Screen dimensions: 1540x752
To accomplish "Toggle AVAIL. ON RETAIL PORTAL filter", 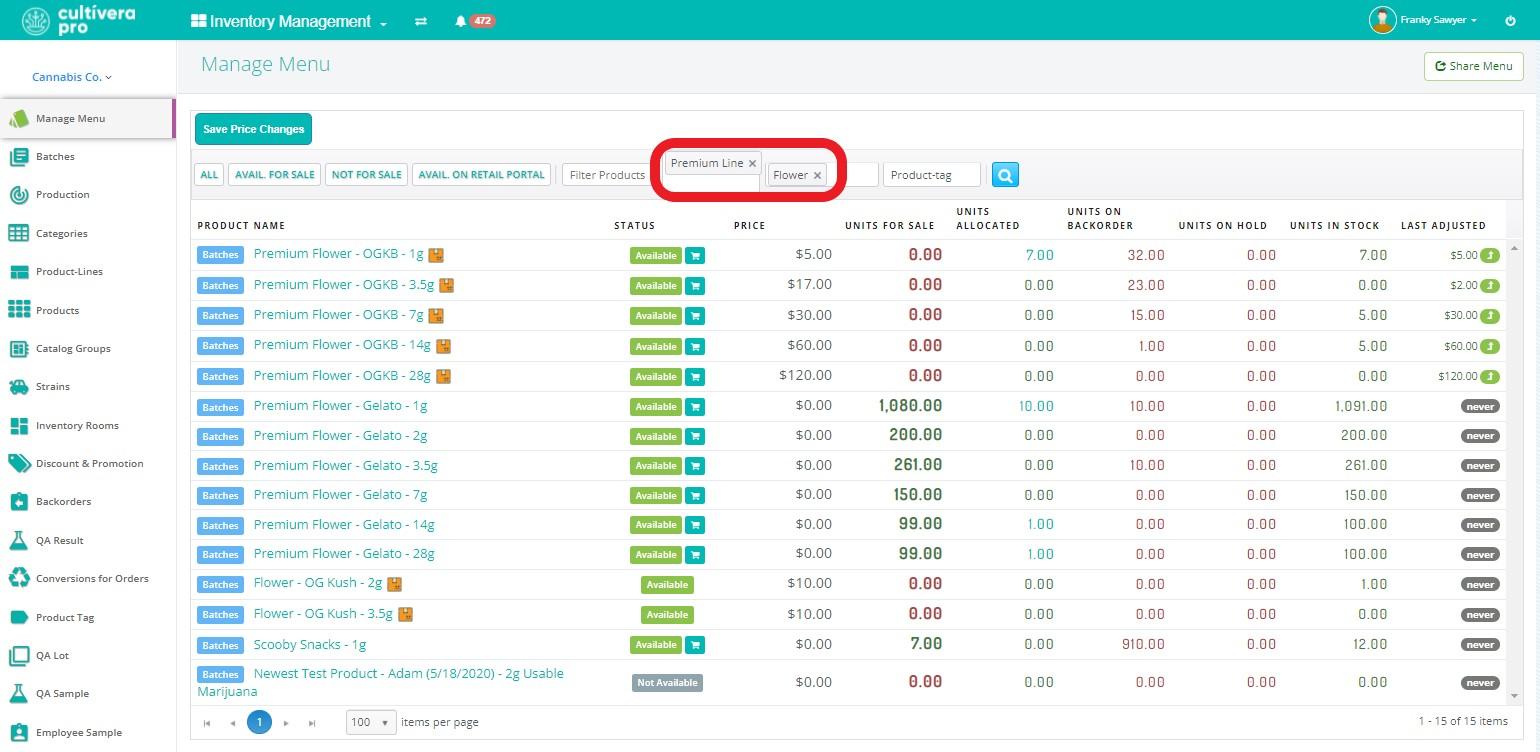I will coord(481,175).
